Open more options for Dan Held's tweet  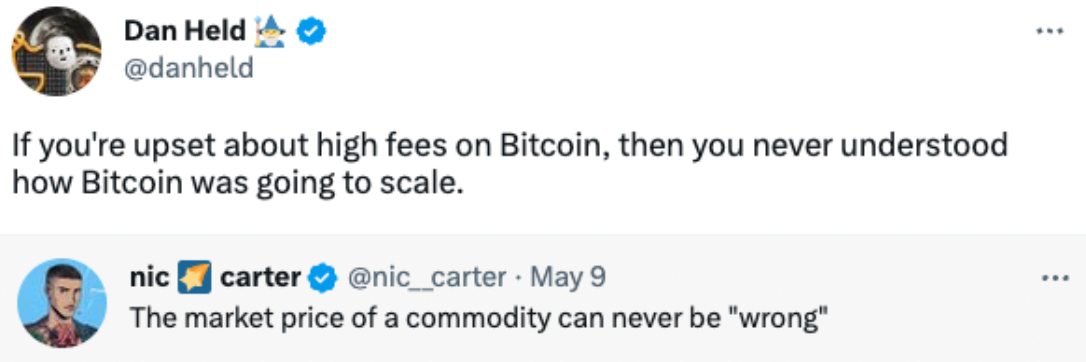[1049, 30]
